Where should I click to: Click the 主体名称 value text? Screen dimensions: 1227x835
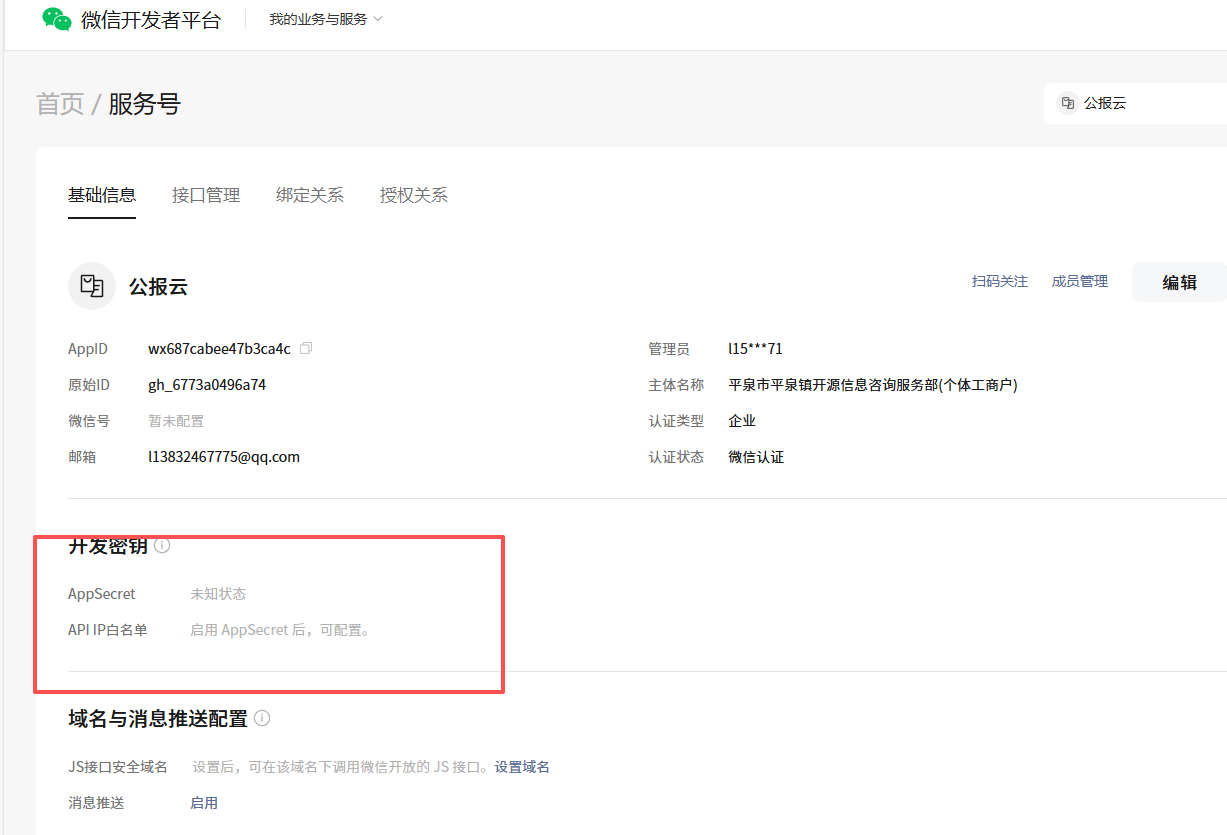coord(873,385)
